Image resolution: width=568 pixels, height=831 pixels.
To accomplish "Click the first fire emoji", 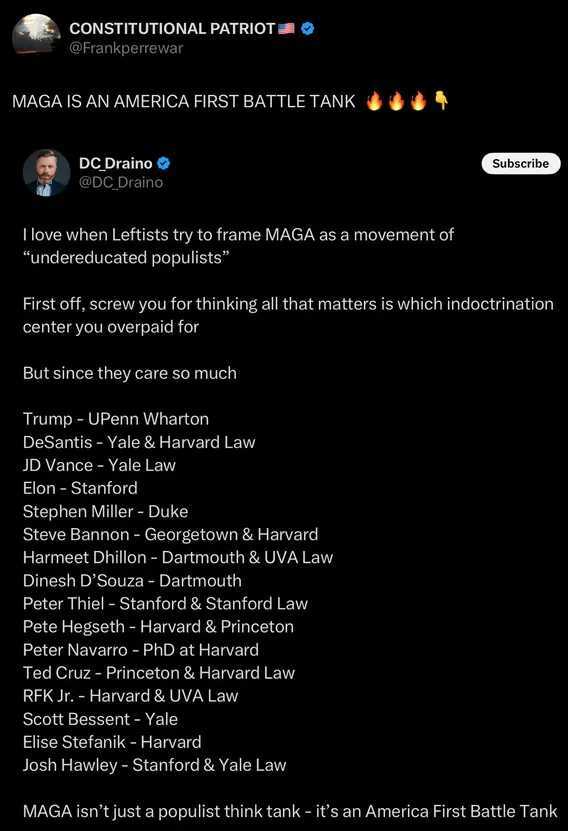I will coord(374,100).
